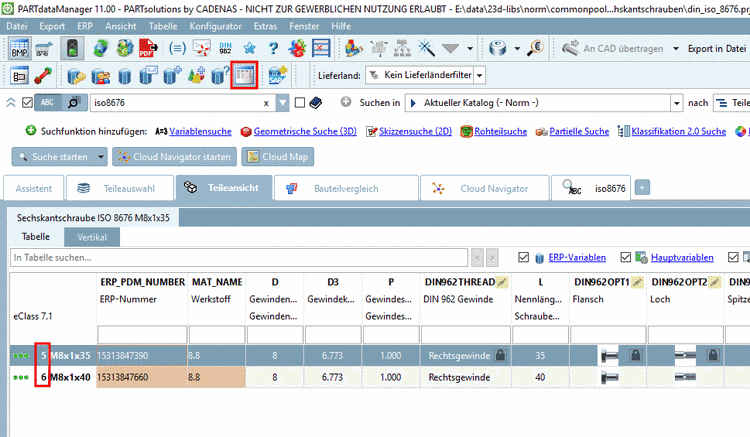750x437 pixels.
Task: Toggle the magnifier search mode button
Action: (x=74, y=102)
